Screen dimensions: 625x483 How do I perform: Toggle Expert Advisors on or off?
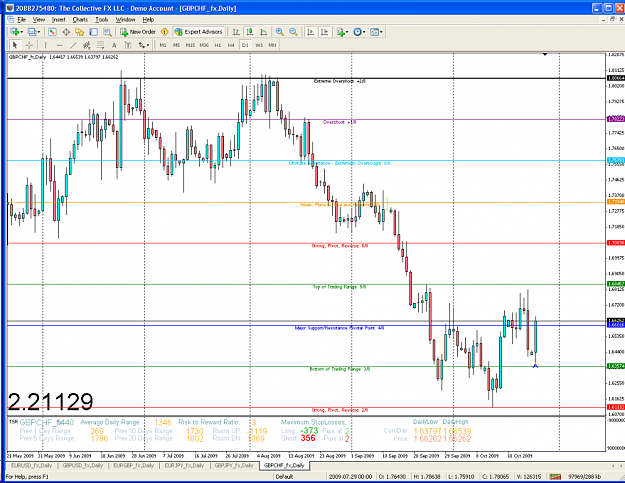click(x=199, y=32)
